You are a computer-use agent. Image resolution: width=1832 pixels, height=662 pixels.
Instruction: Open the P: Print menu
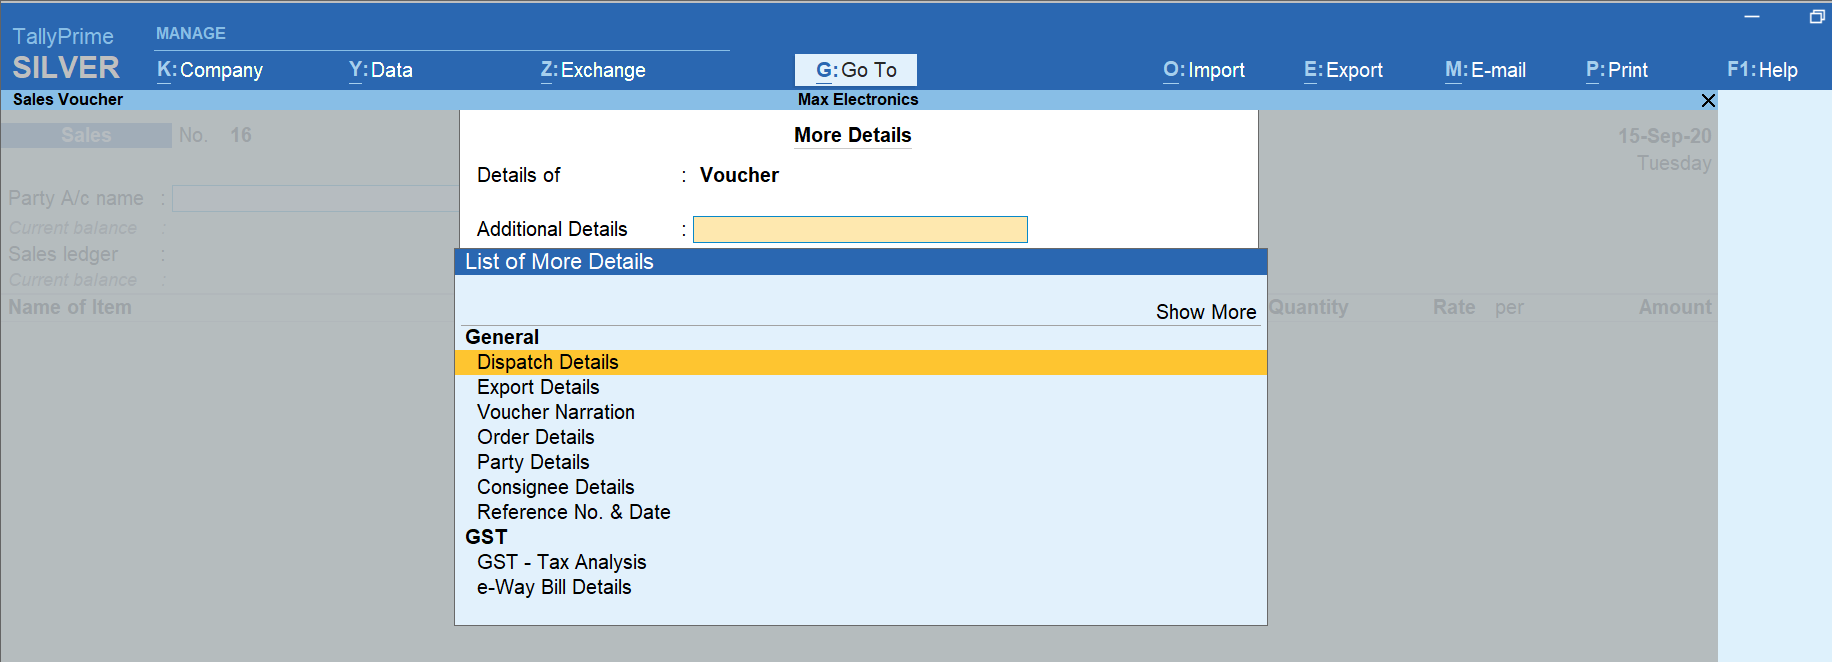click(1617, 70)
